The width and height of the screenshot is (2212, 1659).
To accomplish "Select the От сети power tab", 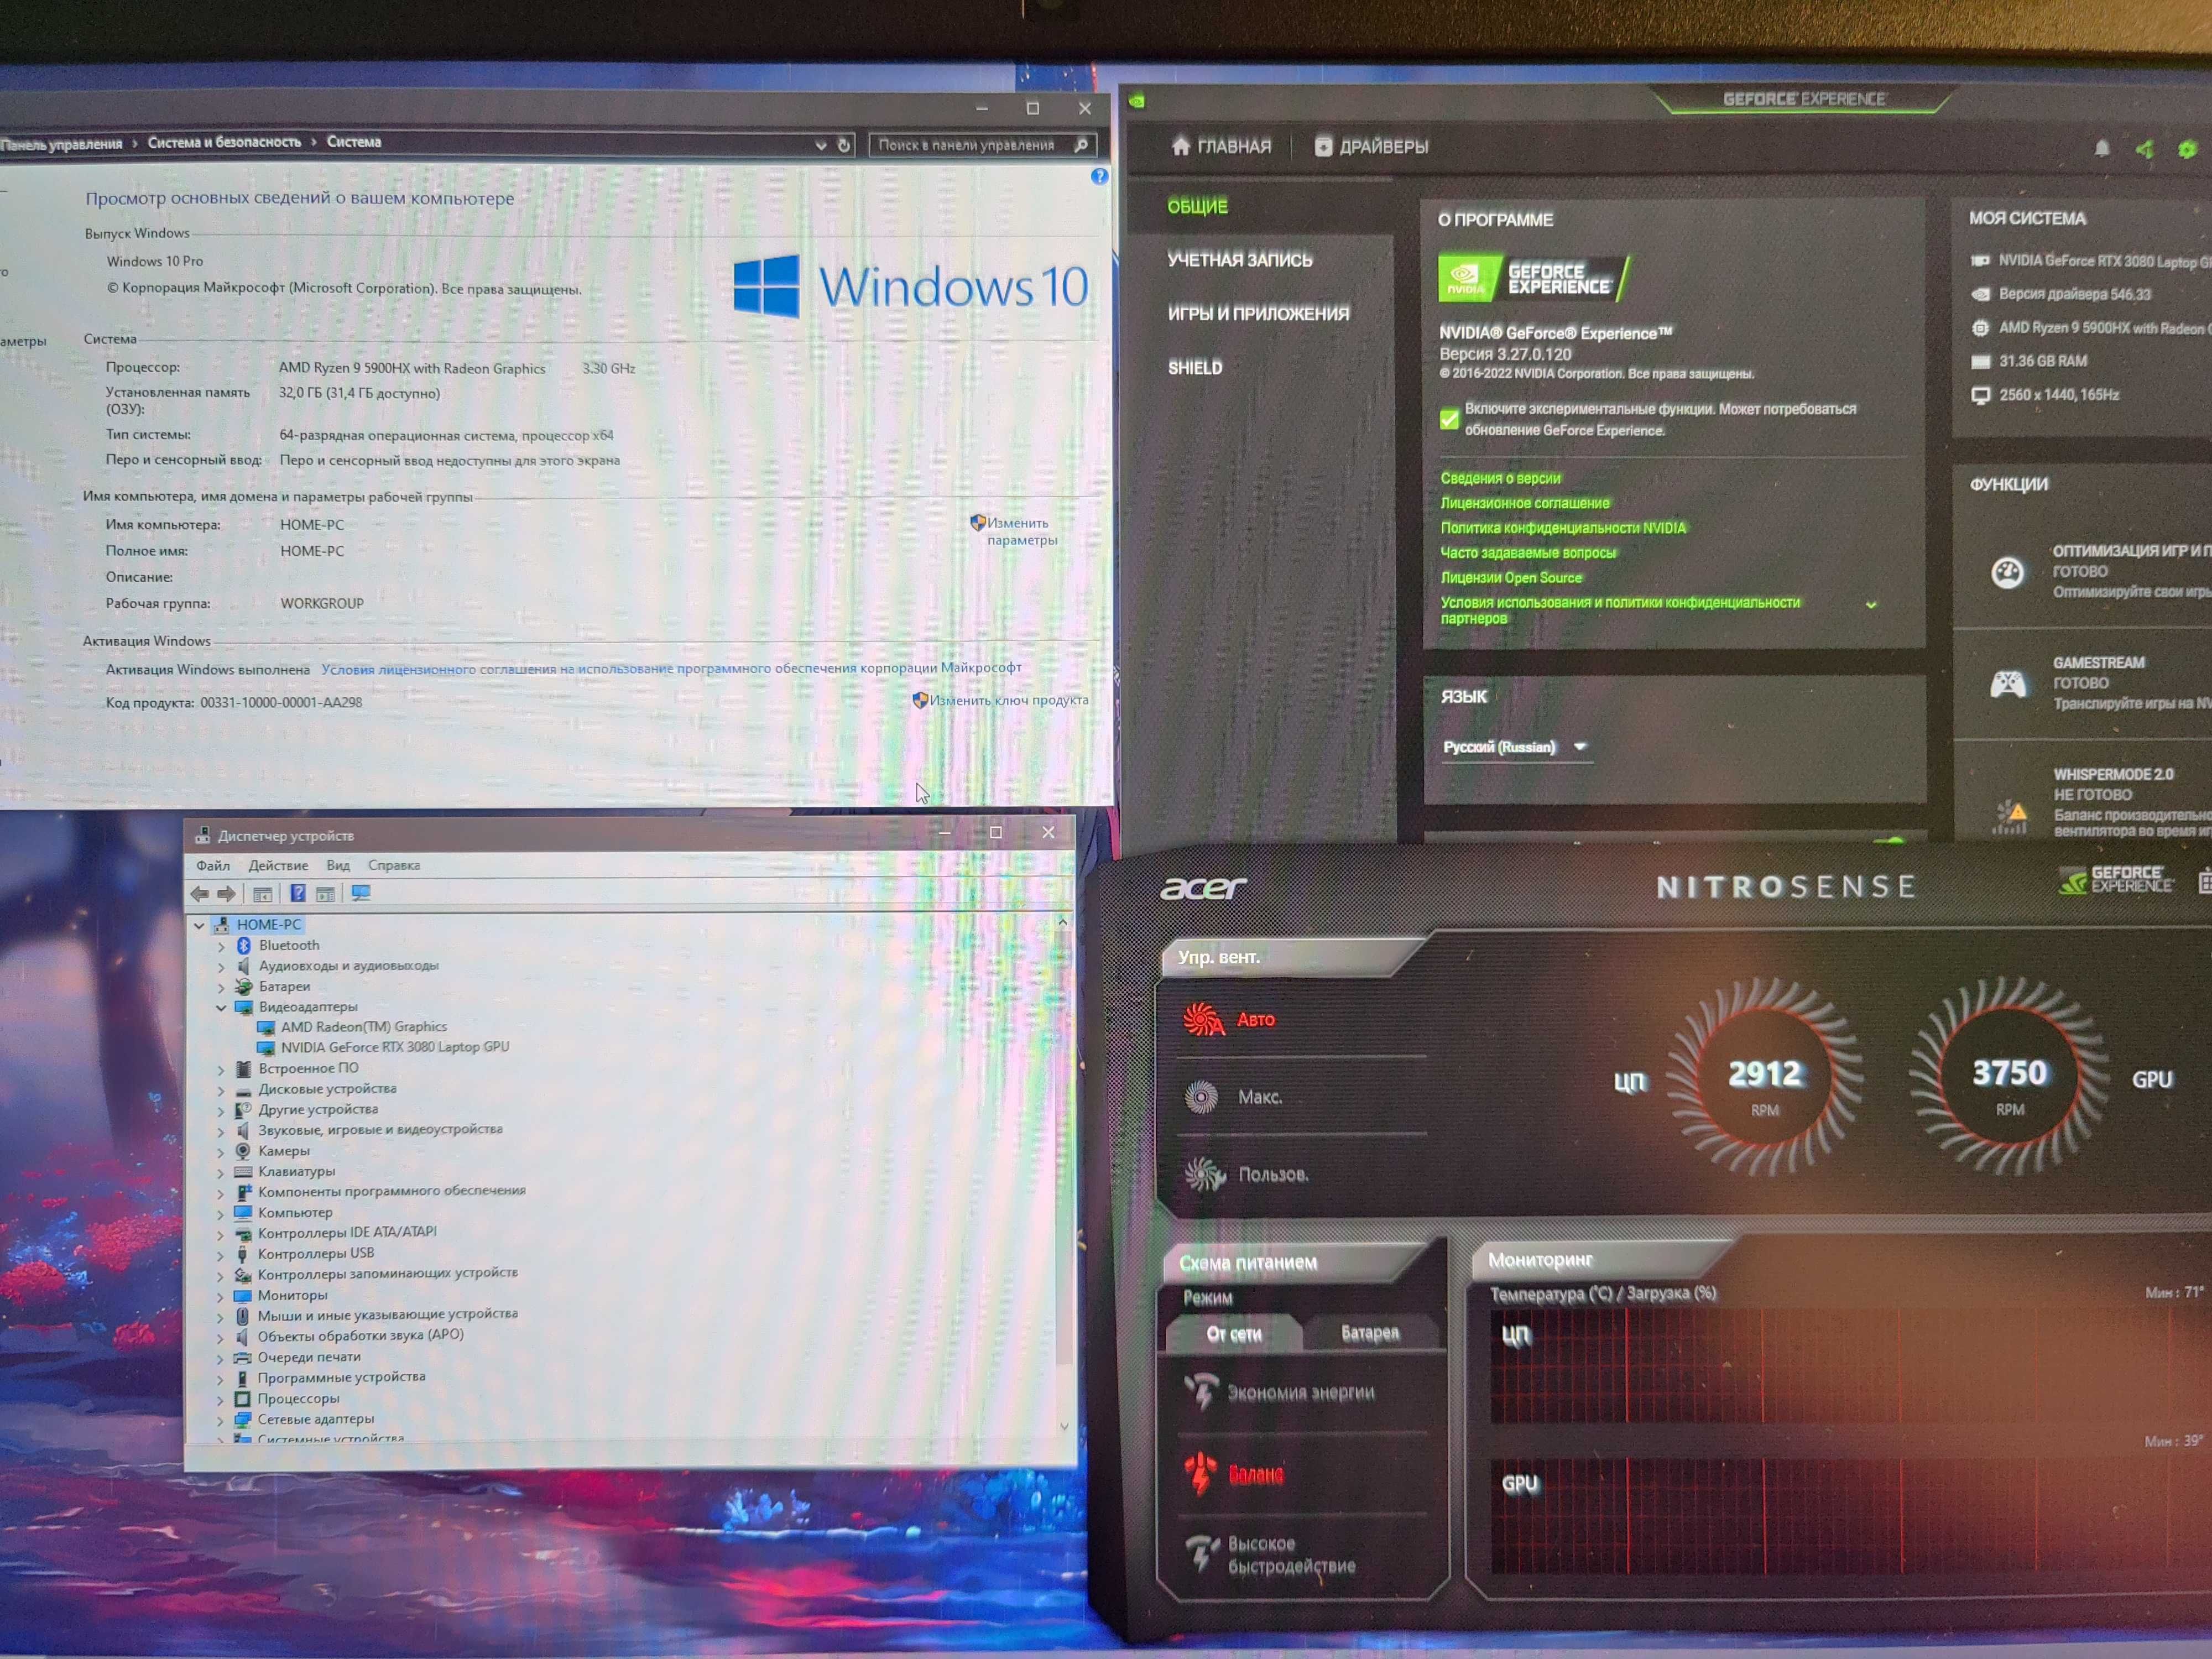I will coord(1234,1334).
